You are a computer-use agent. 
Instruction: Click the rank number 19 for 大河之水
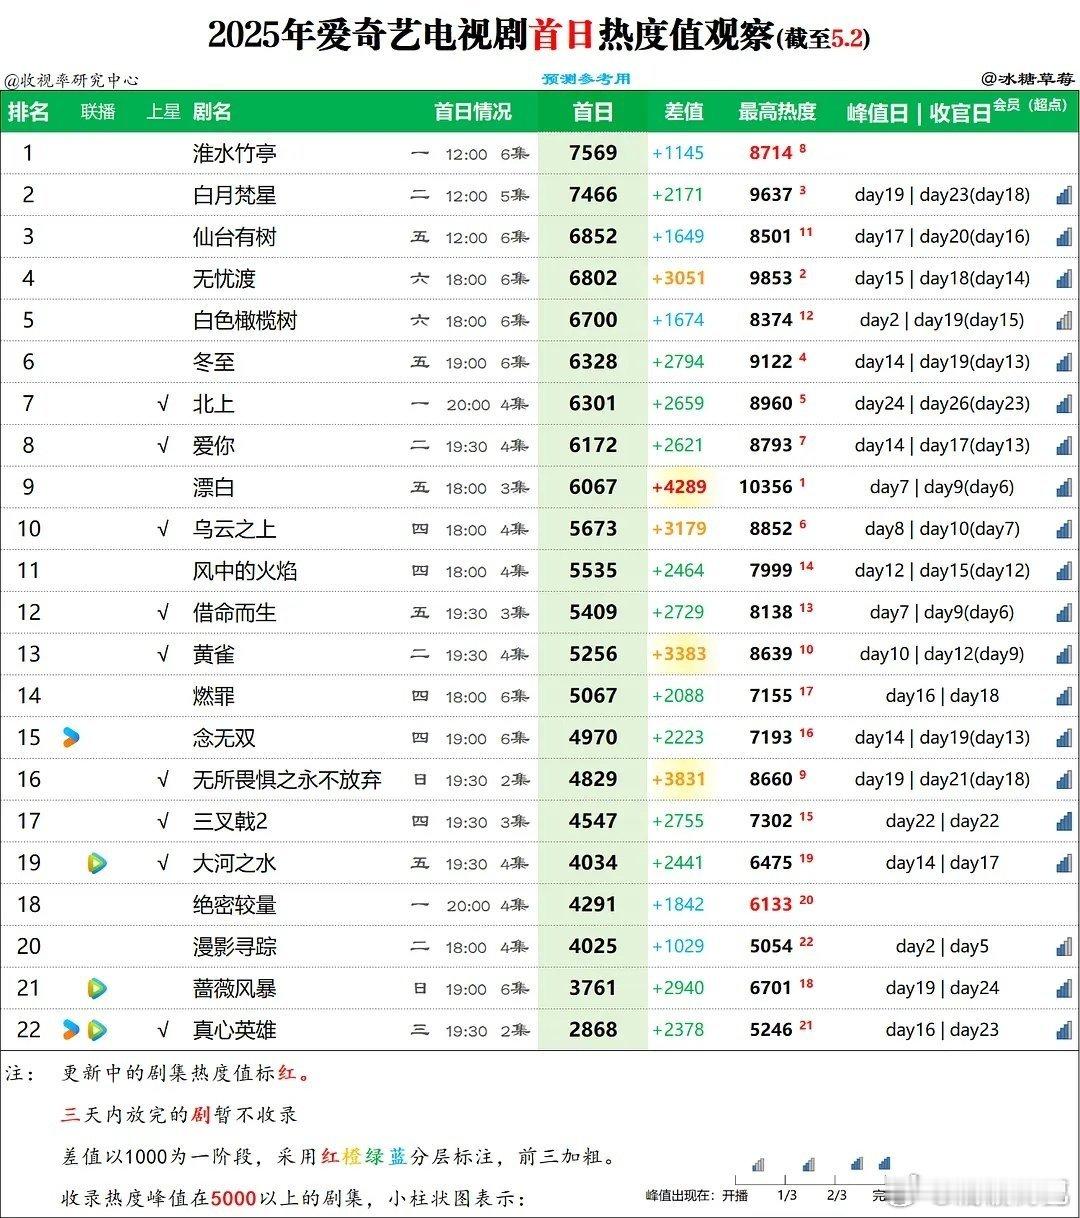29,863
